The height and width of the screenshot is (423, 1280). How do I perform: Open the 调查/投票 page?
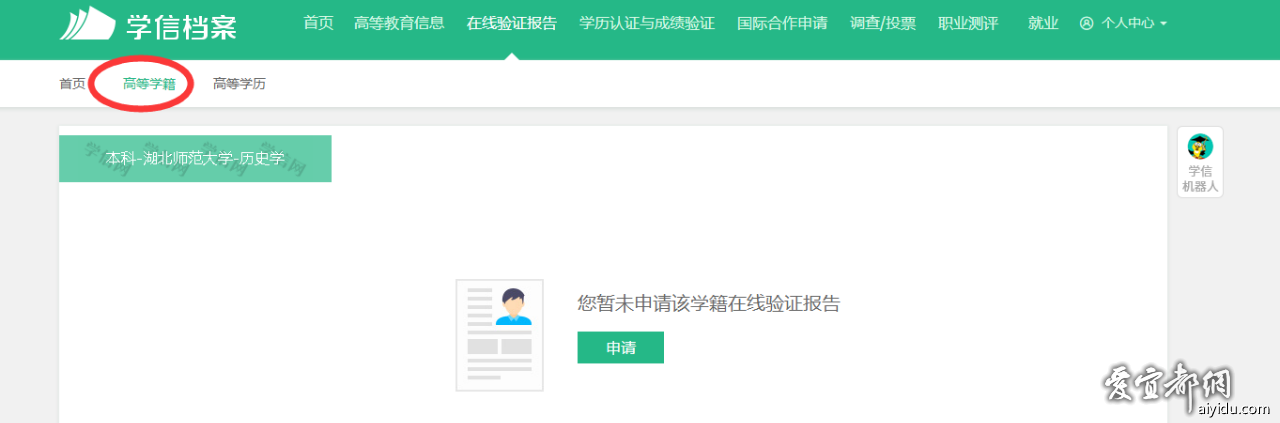[882, 23]
